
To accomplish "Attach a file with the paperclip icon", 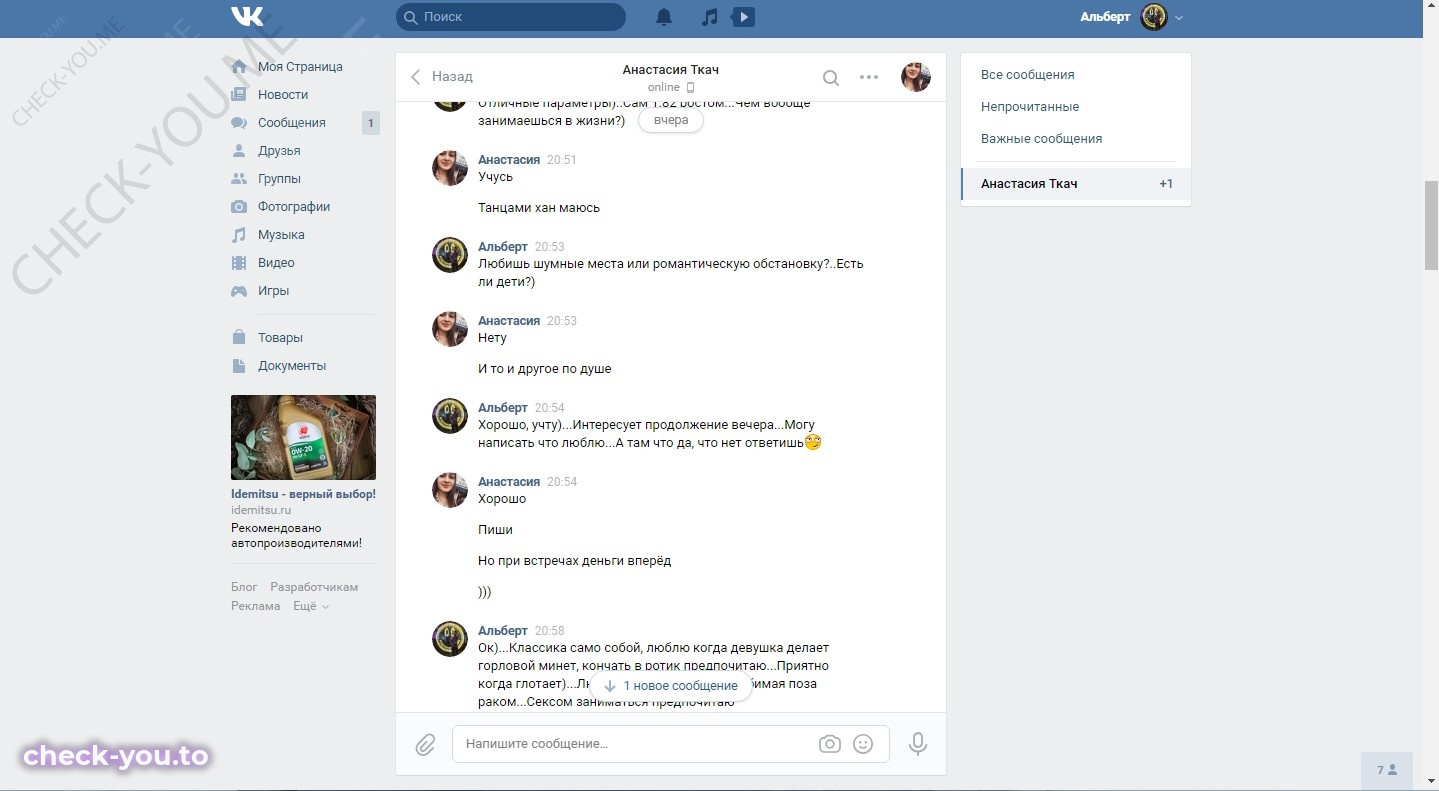I will click(425, 745).
